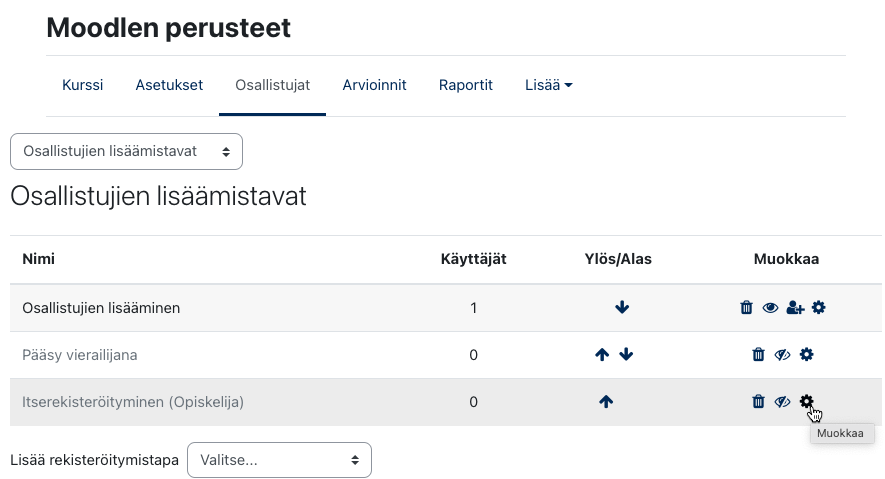This screenshot has height=479, width=885.
Task: Hide Osallistujien lisääminen with eye icon
Action: [x=770, y=307]
